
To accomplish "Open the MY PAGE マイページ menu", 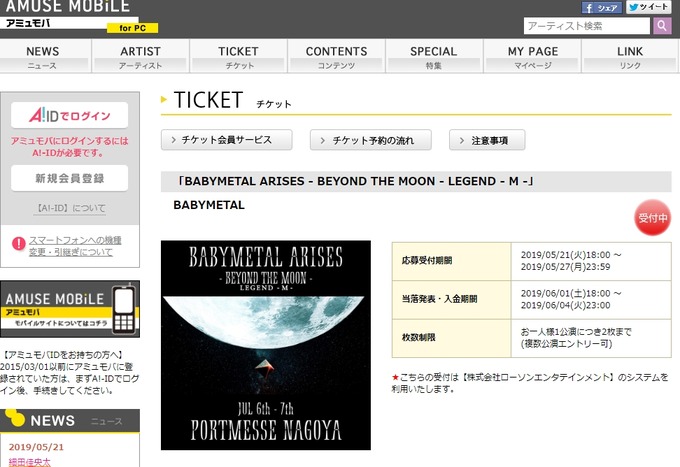I will click(x=533, y=56).
